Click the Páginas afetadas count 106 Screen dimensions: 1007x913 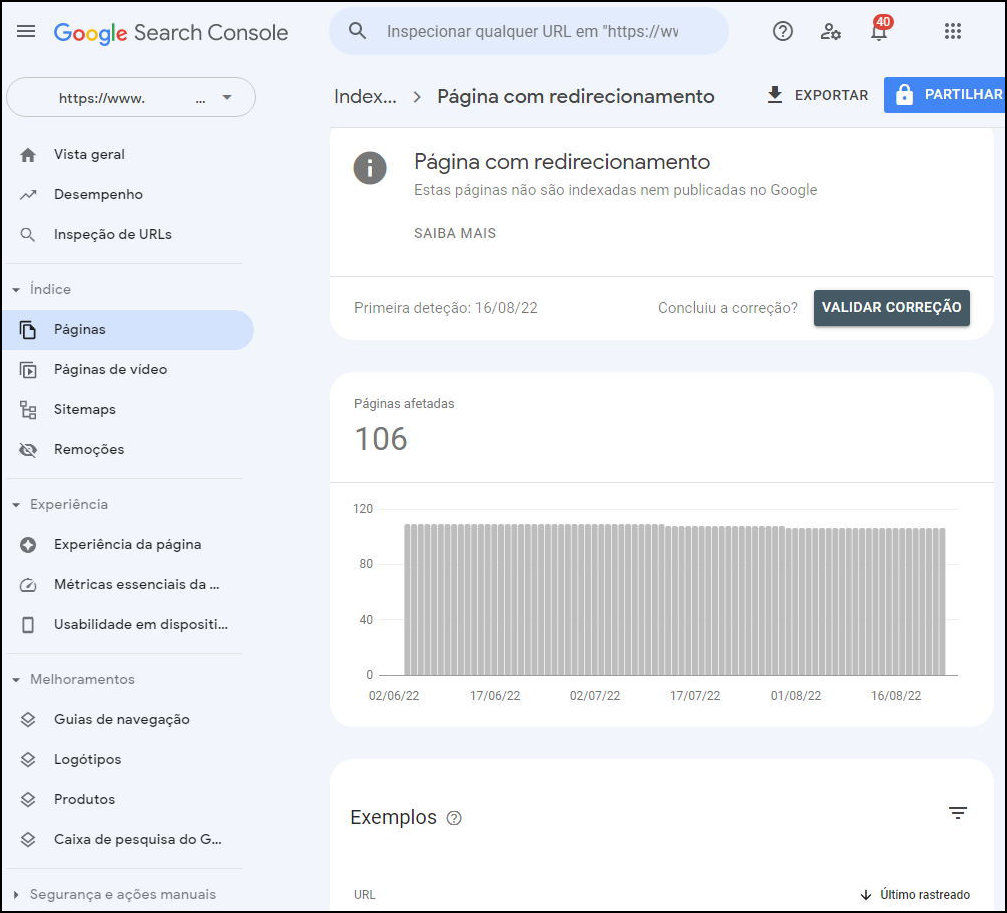tap(381, 439)
